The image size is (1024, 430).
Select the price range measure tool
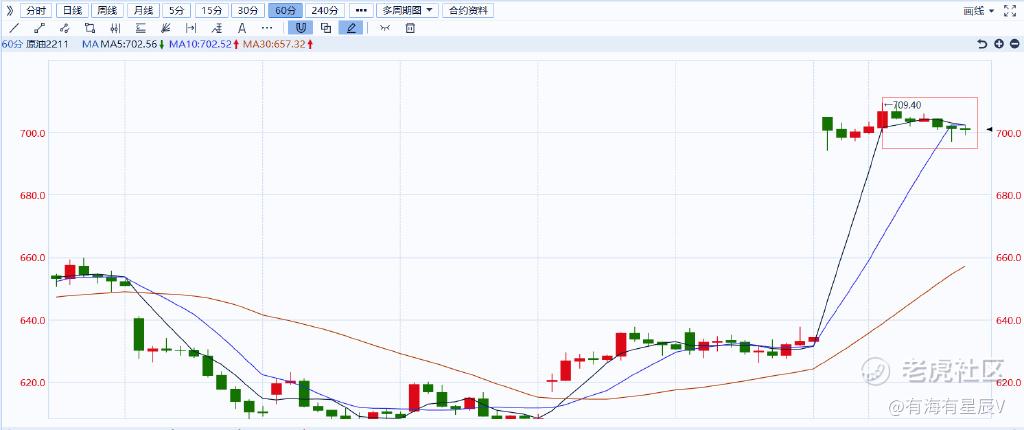[191, 28]
